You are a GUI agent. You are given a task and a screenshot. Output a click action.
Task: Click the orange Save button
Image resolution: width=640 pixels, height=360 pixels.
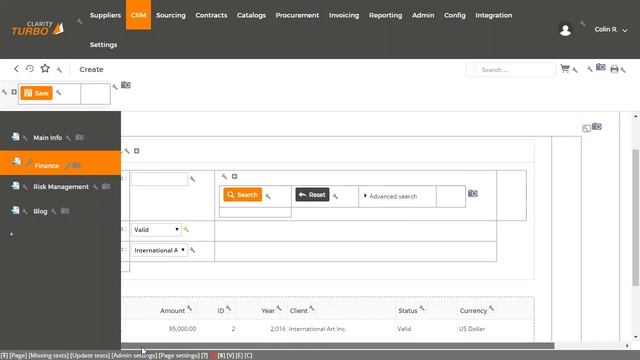(37, 93)
